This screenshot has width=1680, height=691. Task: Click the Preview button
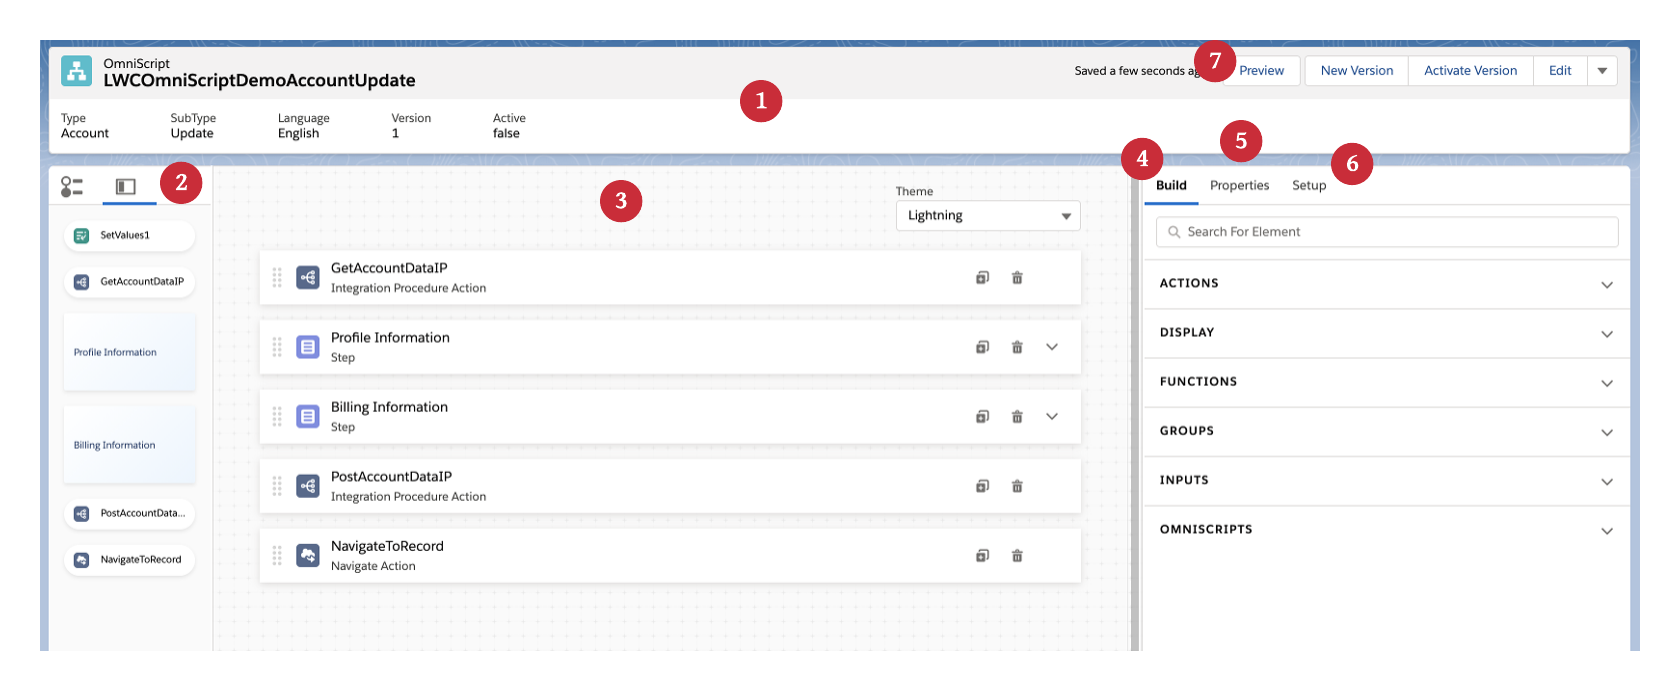point(1262,71)
